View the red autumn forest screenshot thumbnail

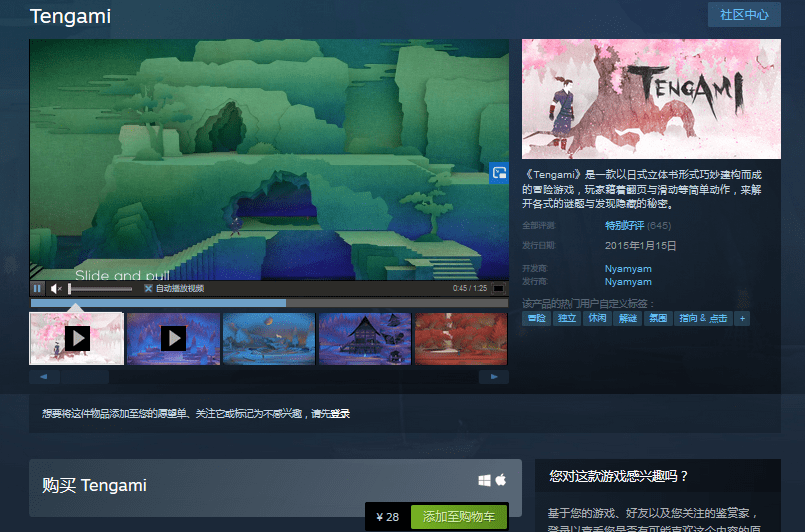pyautogui.click(x=461, y=339)
